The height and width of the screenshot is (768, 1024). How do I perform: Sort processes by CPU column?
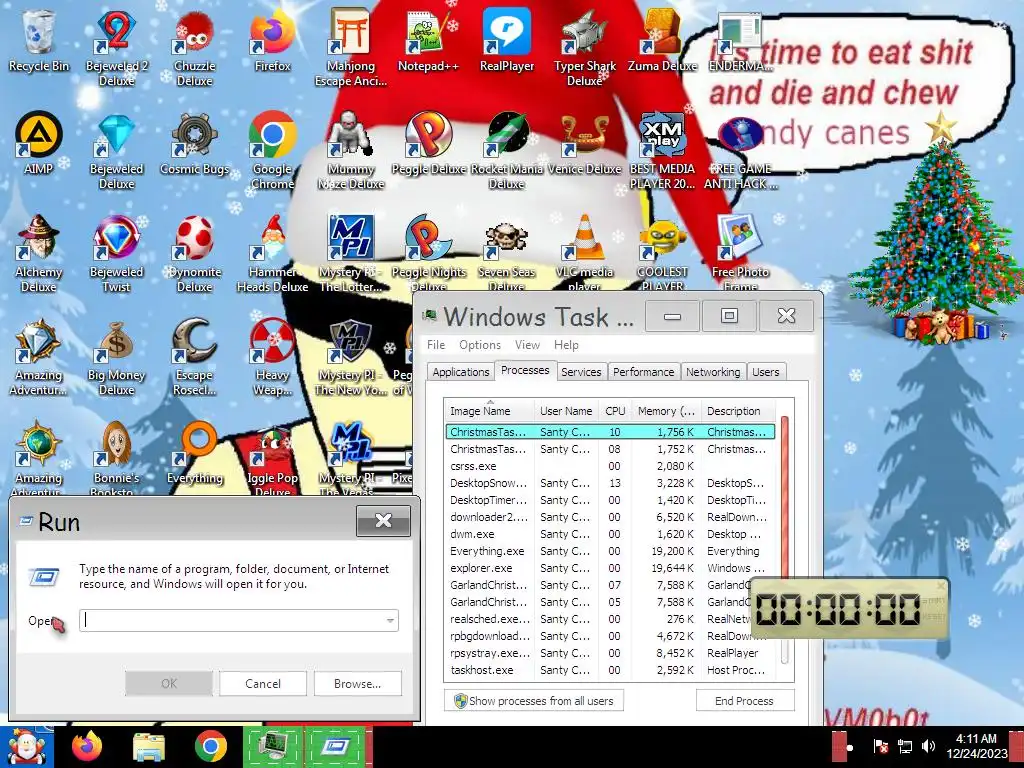615,411
